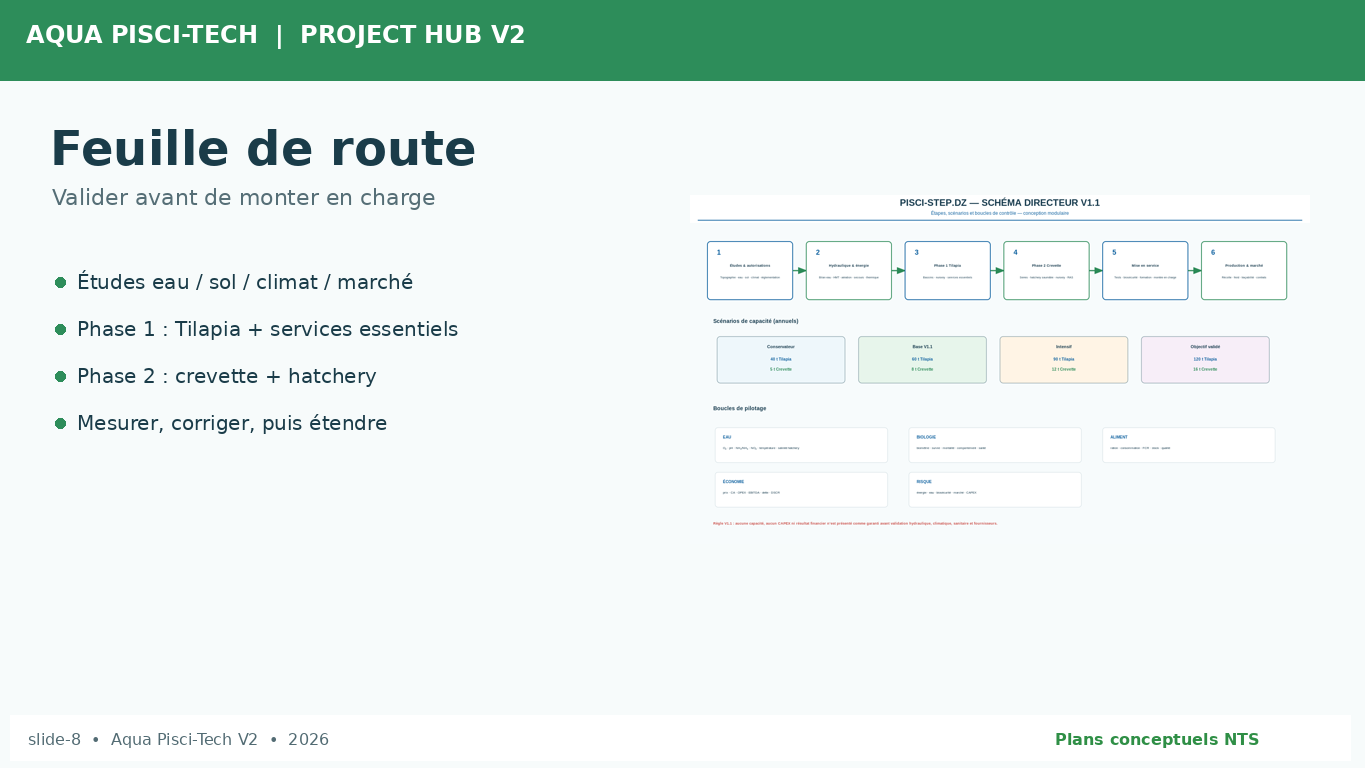Select the subtitle 'Valider avant de monter en charge'

[x=244, y=198]
